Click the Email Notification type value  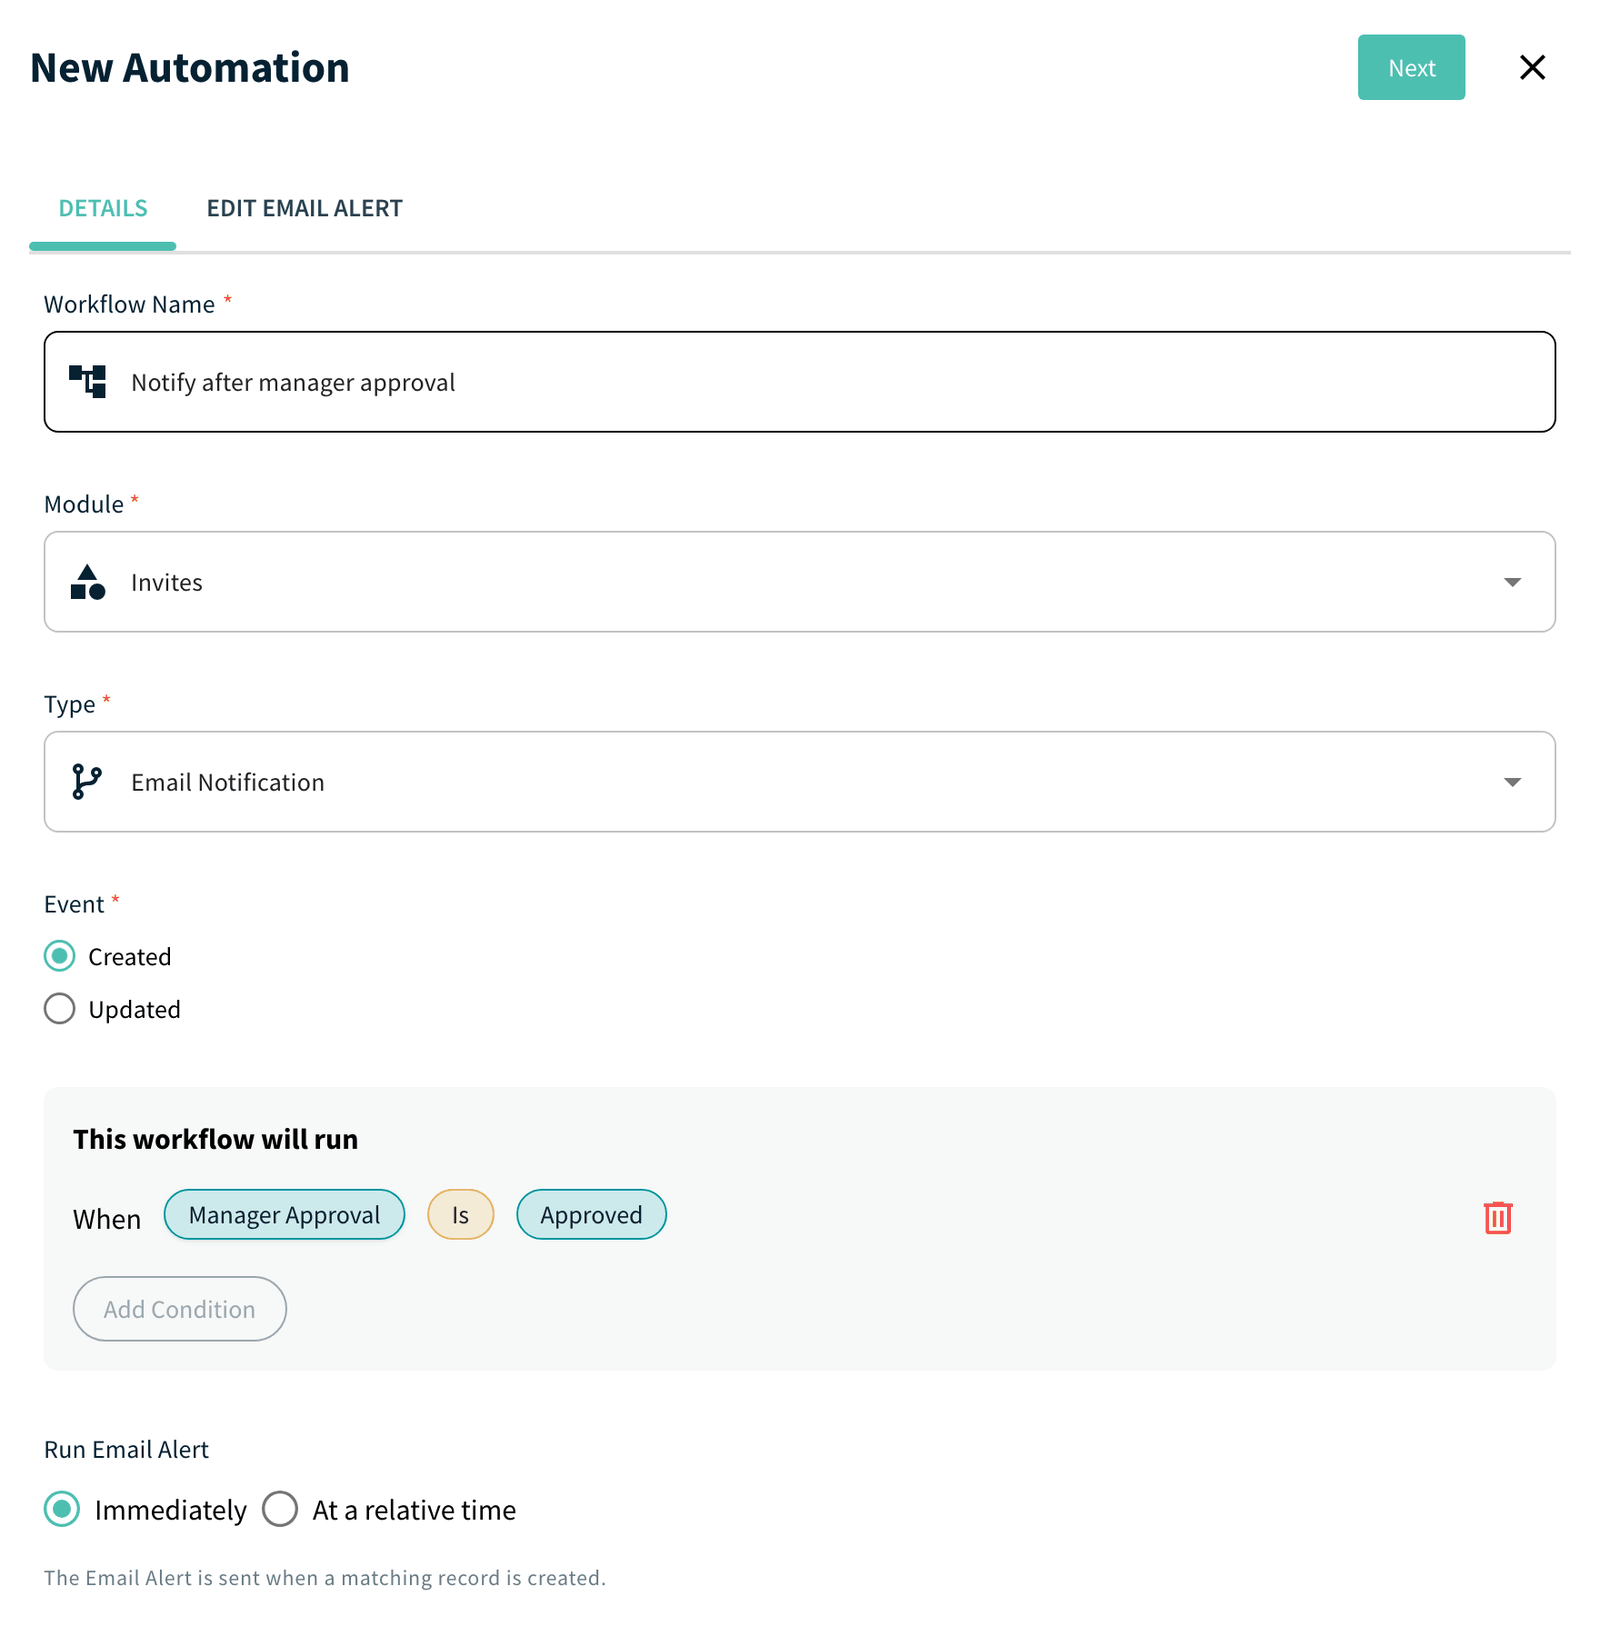point(228,782)
